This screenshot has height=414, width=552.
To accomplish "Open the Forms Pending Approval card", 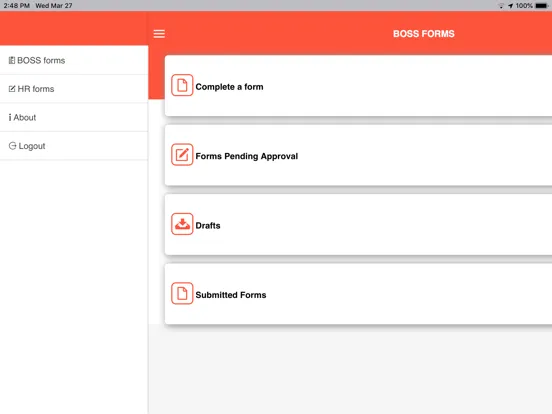I will tap(358, 155).
